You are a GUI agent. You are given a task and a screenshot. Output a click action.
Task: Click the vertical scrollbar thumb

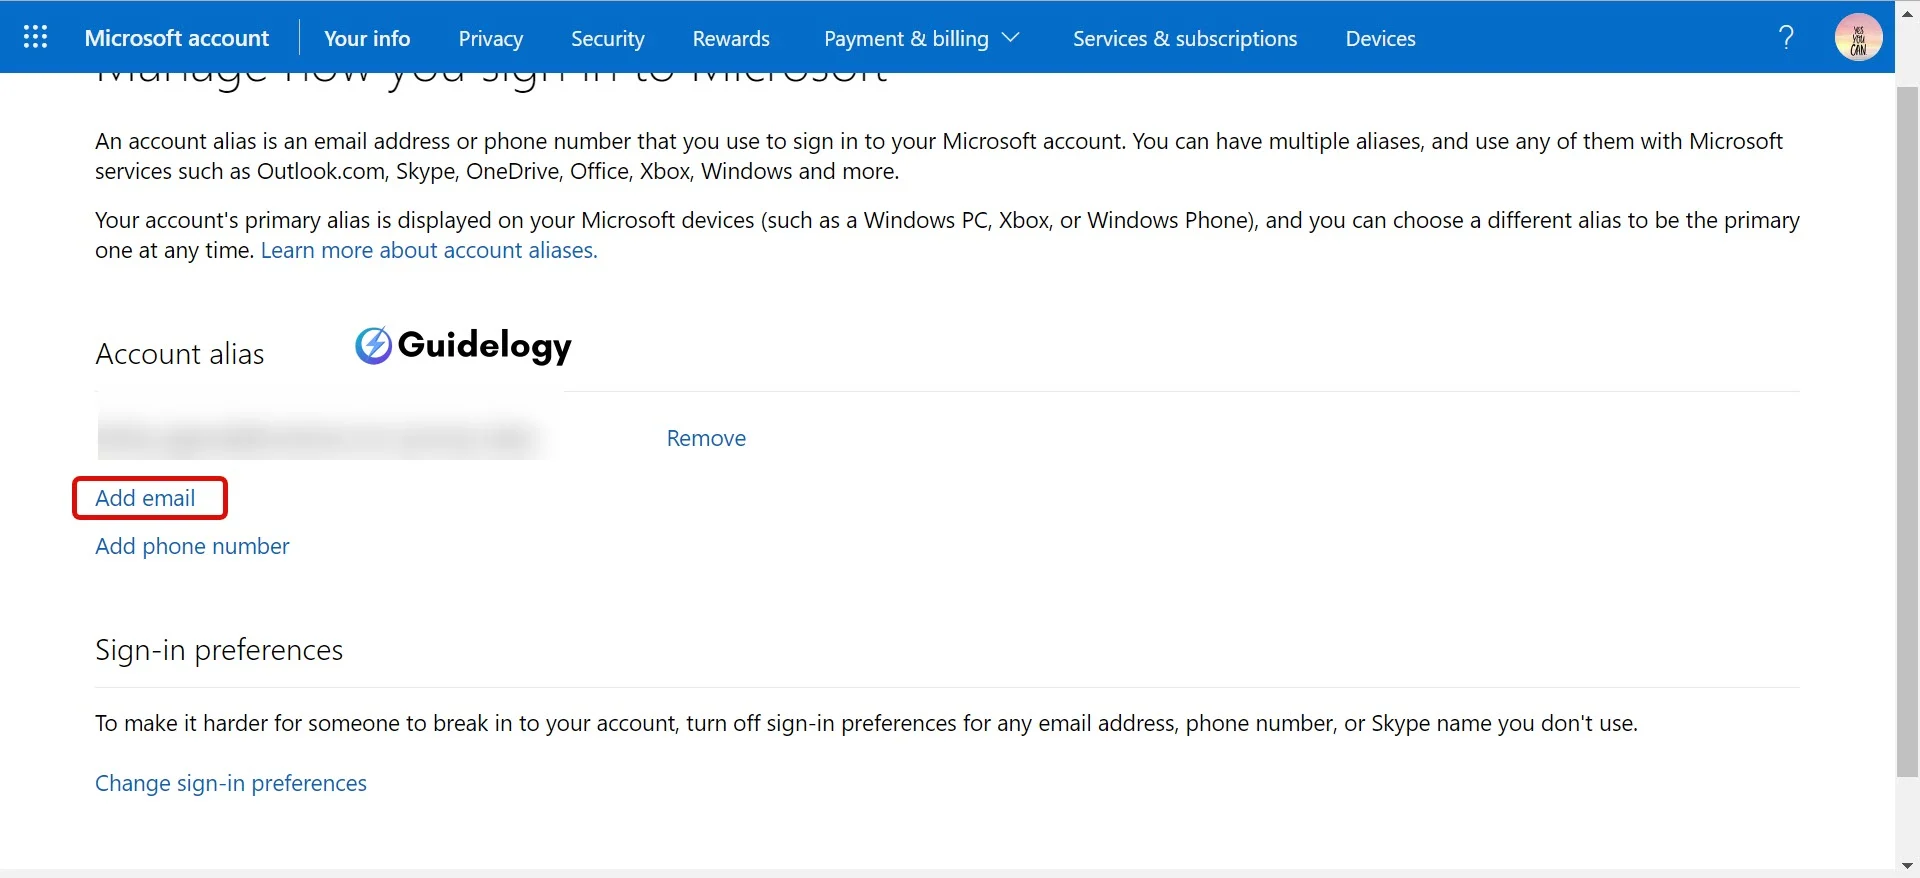coord(1907,430)
